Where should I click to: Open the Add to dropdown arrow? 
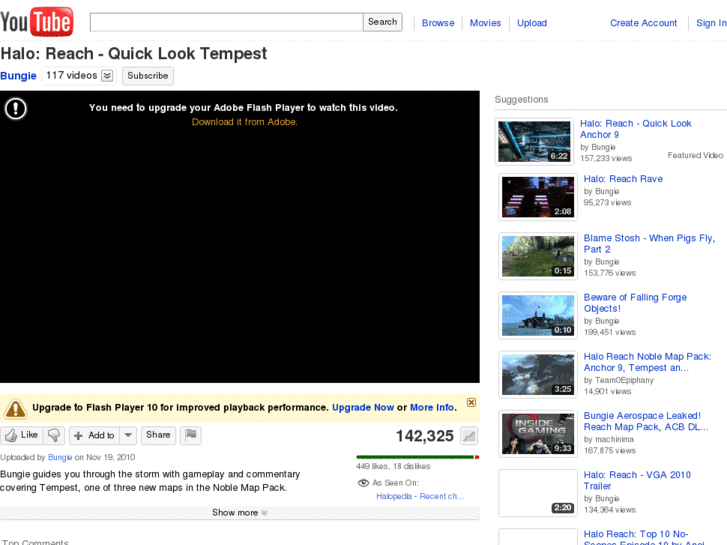pos(128,435)
